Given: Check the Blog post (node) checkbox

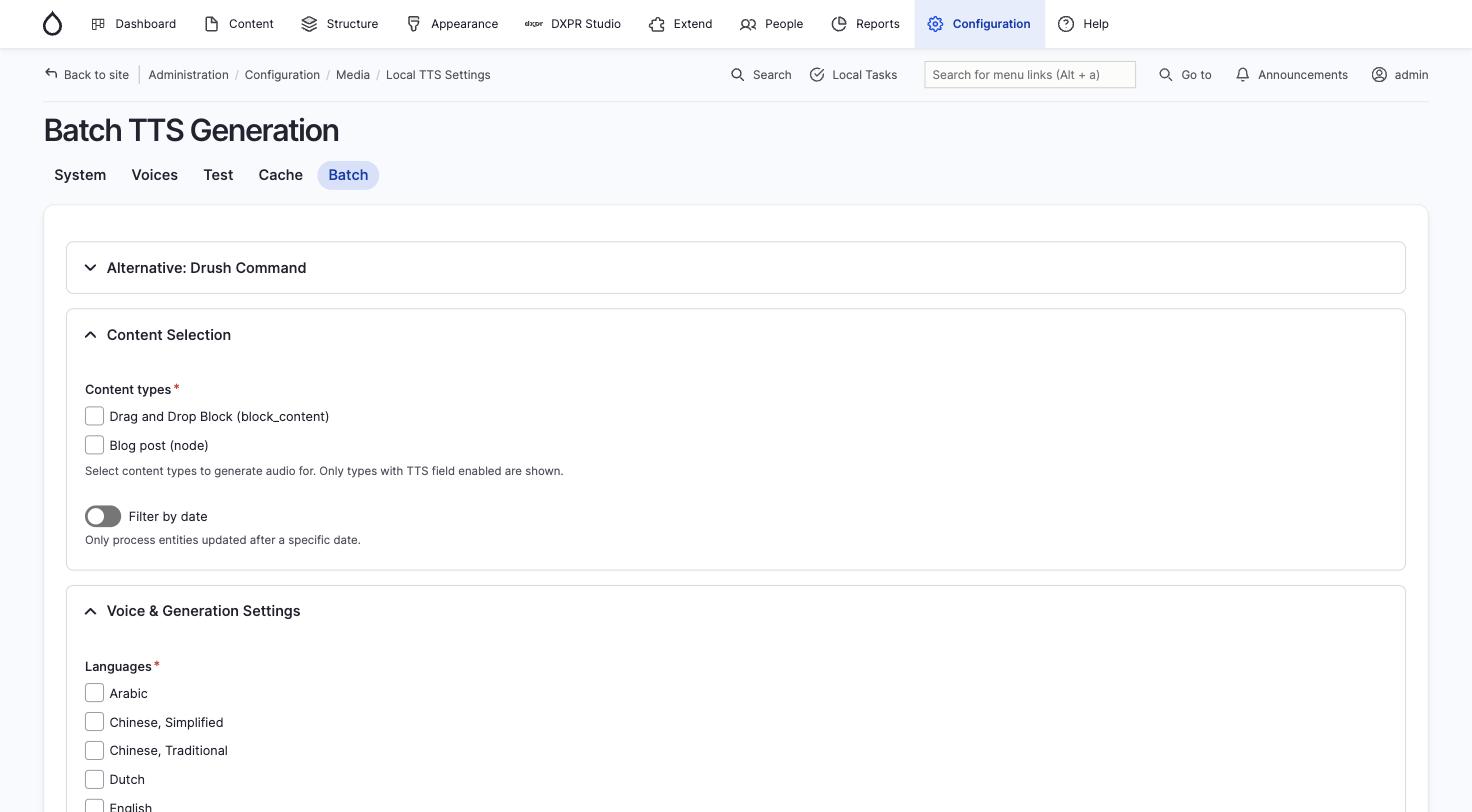Looking at the screenshot, I should click(x=94, y=445).
